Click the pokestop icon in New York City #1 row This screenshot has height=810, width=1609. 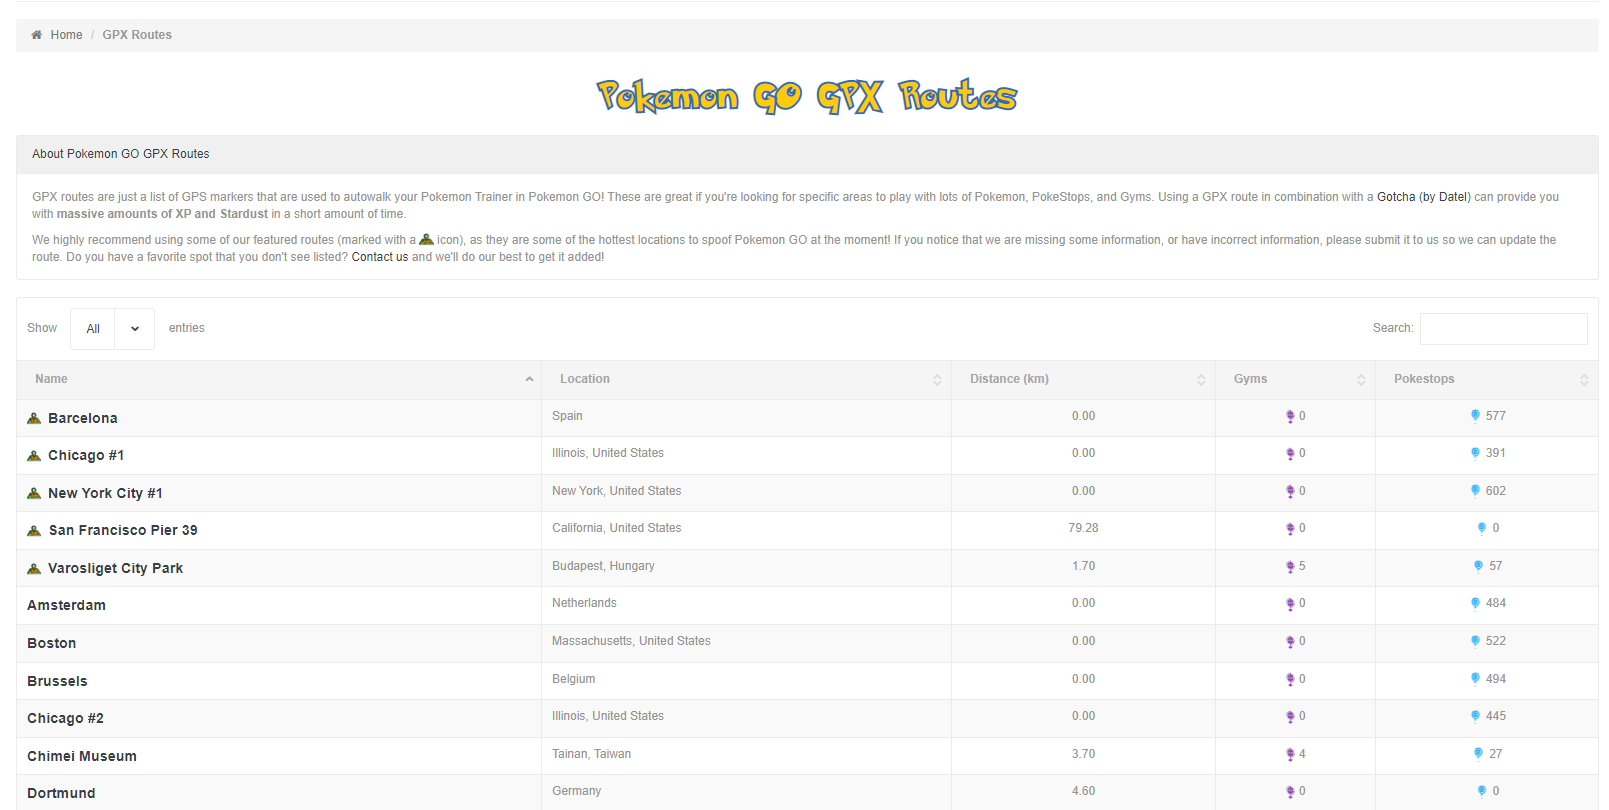tap(1475, 491)
